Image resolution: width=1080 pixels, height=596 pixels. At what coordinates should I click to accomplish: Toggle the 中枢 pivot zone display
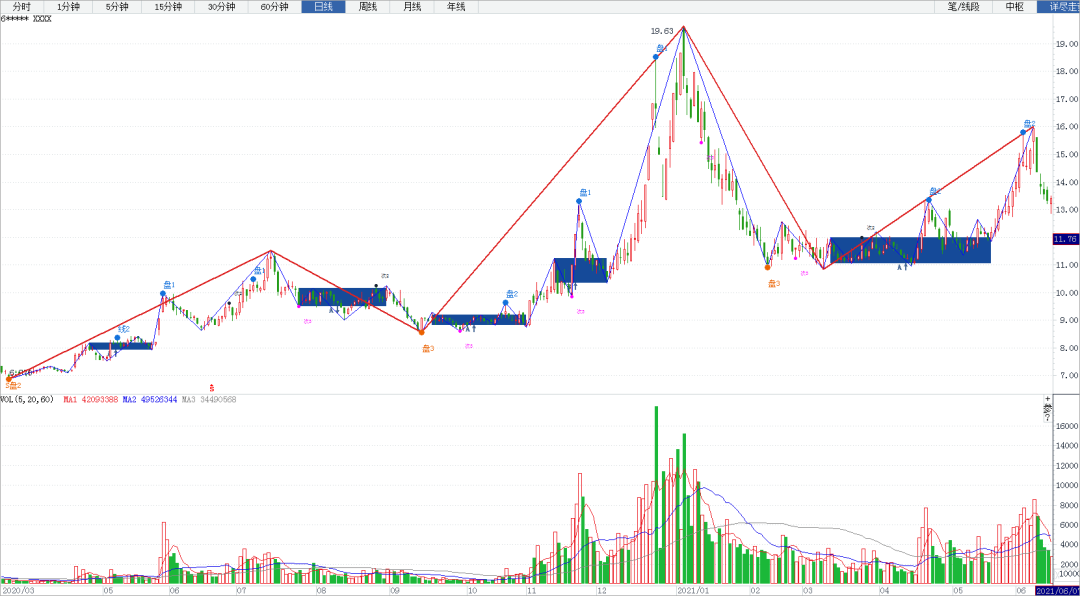pyautogui.click(x=1014, y=7)
